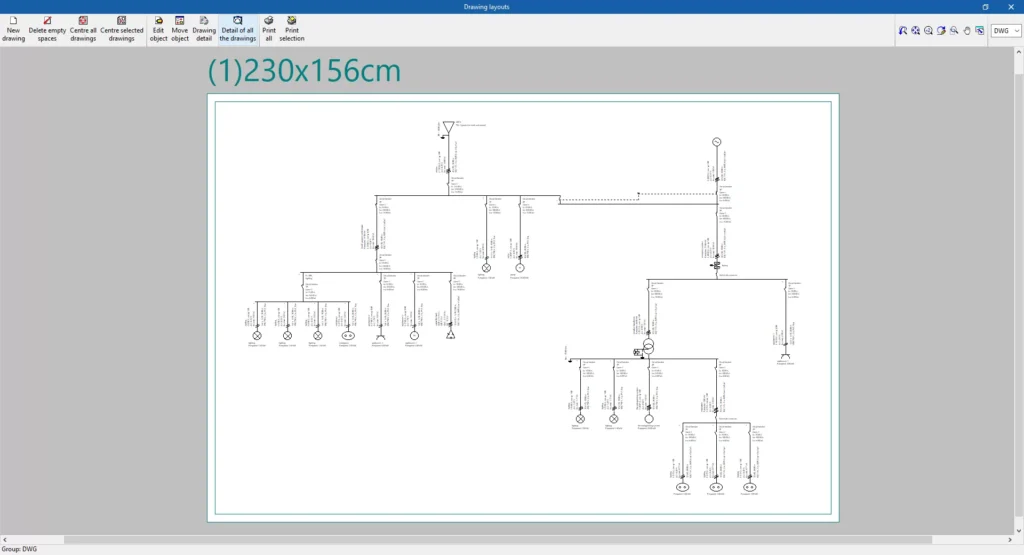Click the last view toolbar icon beside DWG
The width and height of the screenshot is (1024, 555).
click(980, 31)
